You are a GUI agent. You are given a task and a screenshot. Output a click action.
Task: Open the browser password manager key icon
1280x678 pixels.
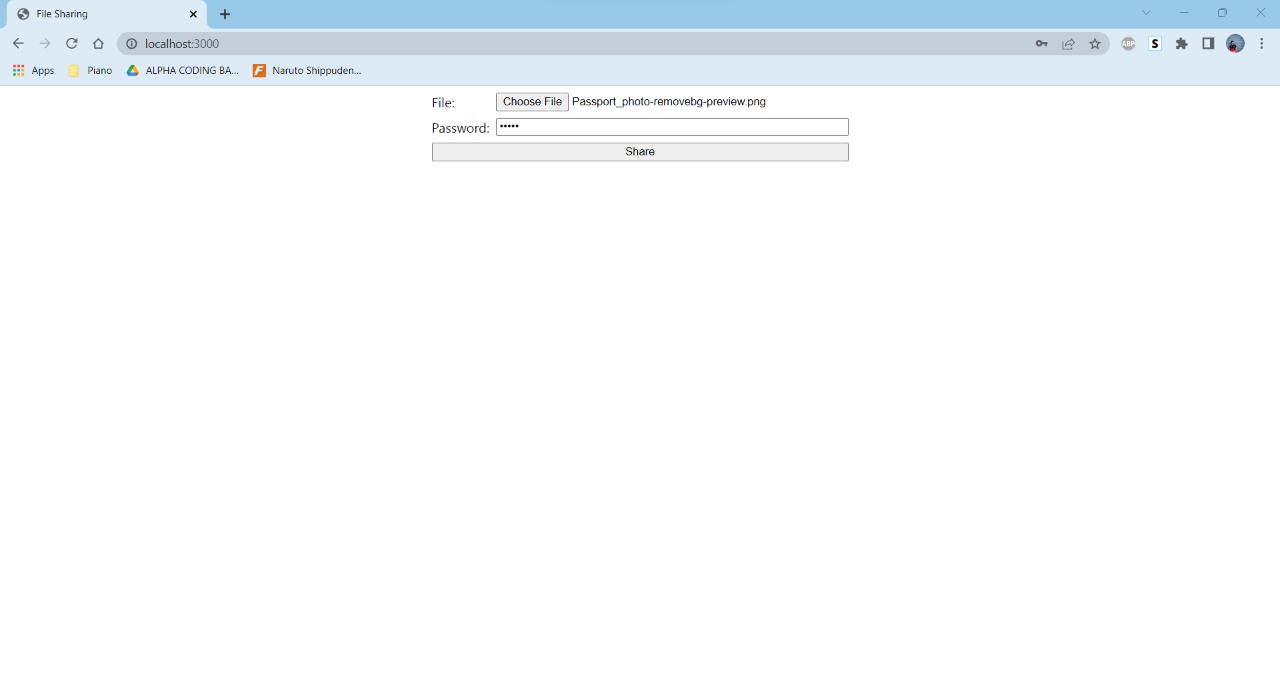coord(1041,43)
